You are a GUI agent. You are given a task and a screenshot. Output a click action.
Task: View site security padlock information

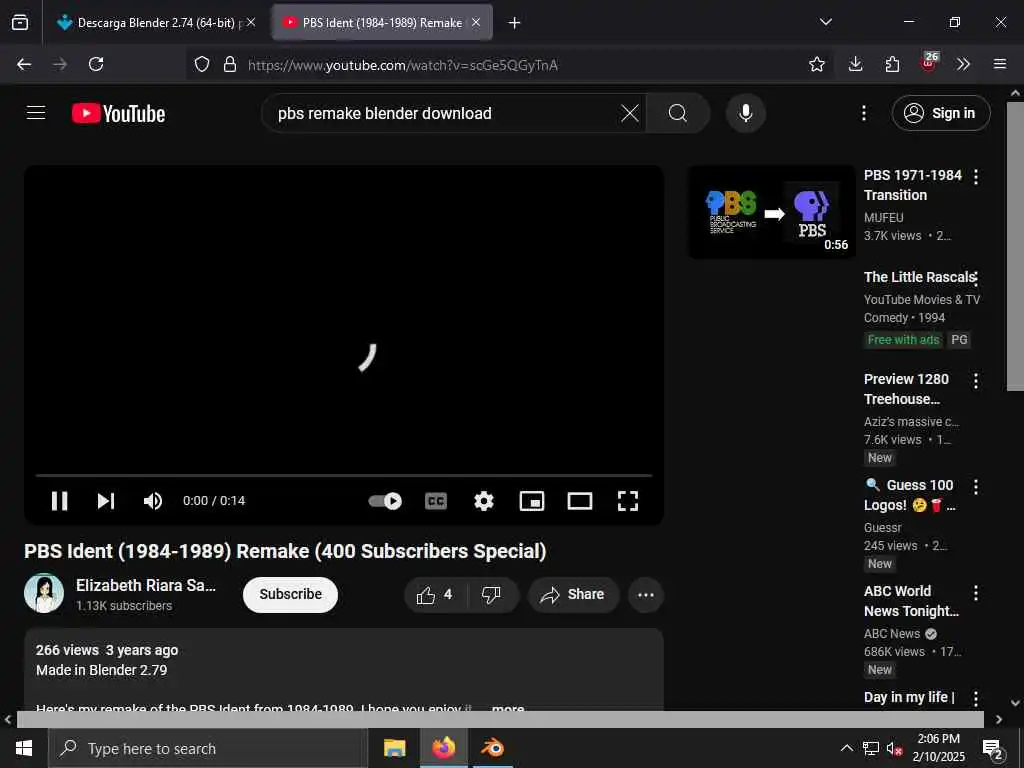coord(229,64)
